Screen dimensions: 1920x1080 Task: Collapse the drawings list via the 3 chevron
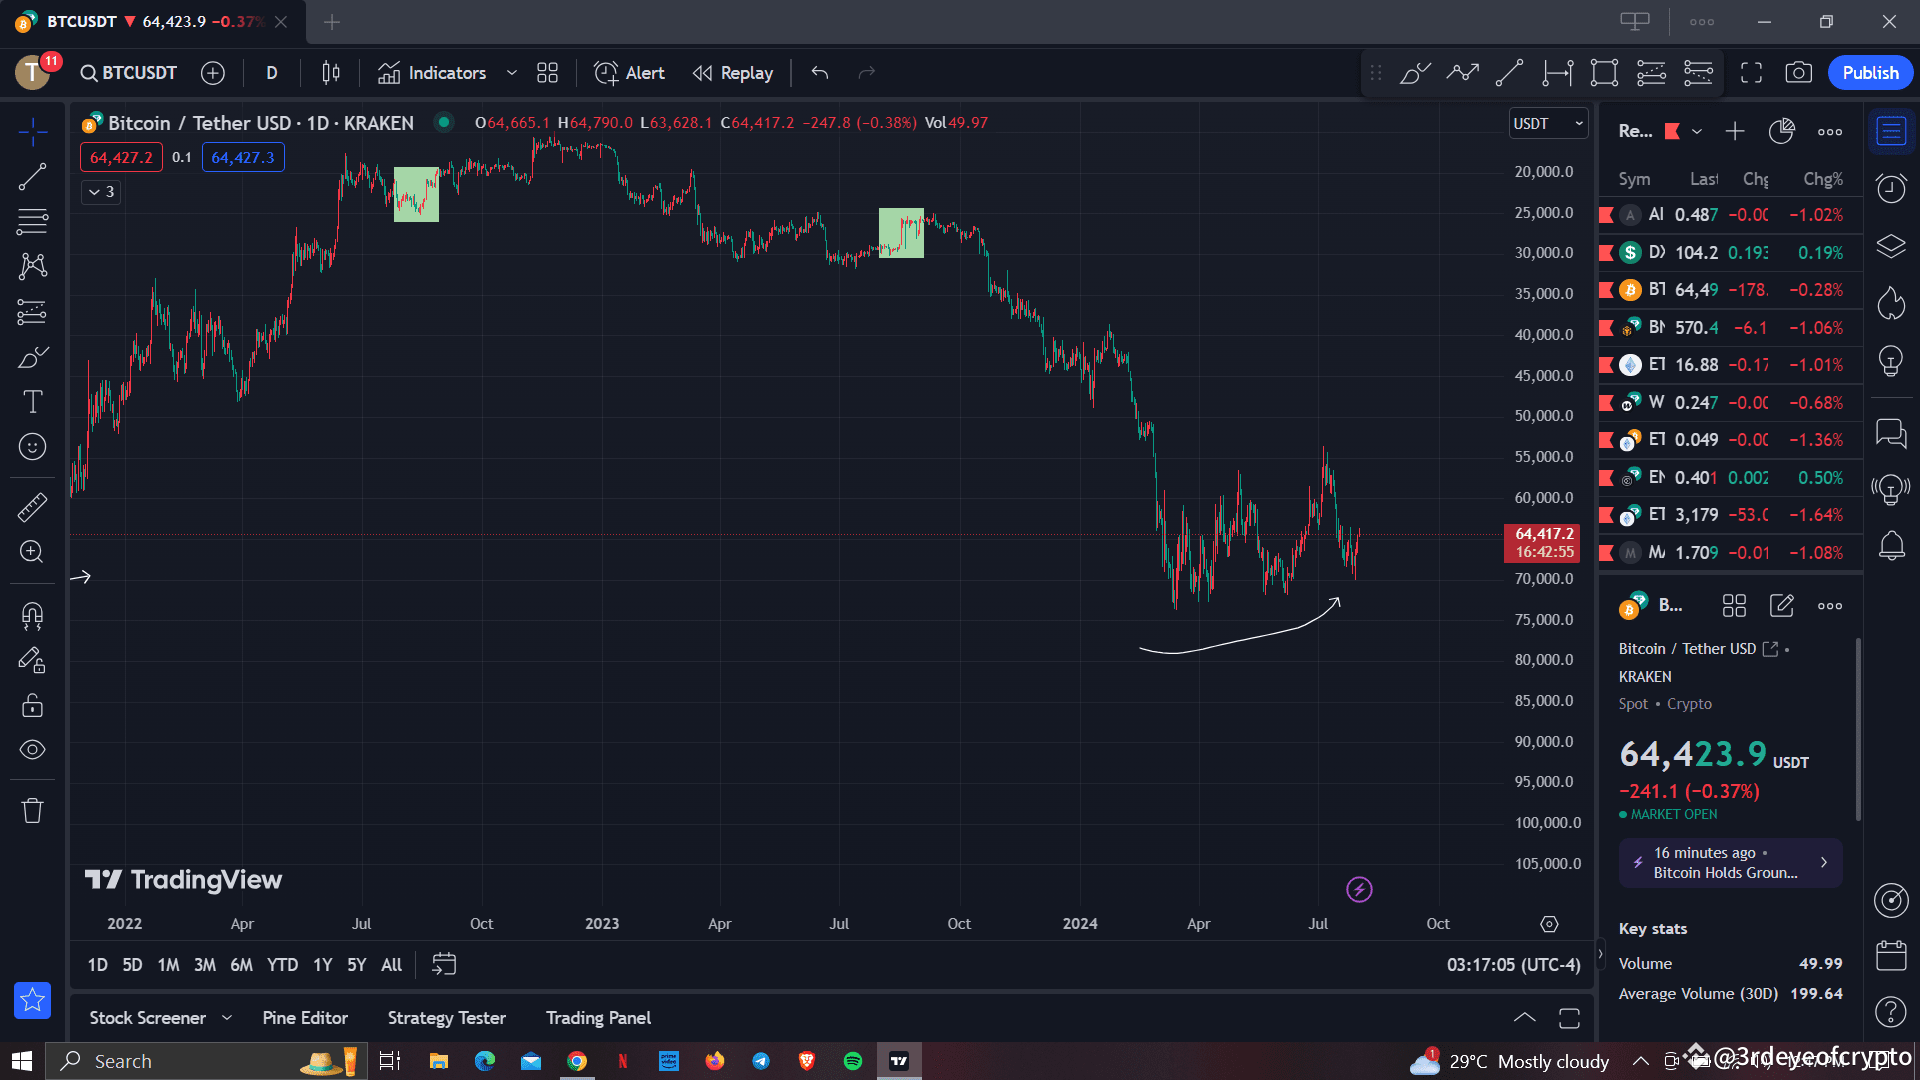pyautogui.click(x=100, y=192)
